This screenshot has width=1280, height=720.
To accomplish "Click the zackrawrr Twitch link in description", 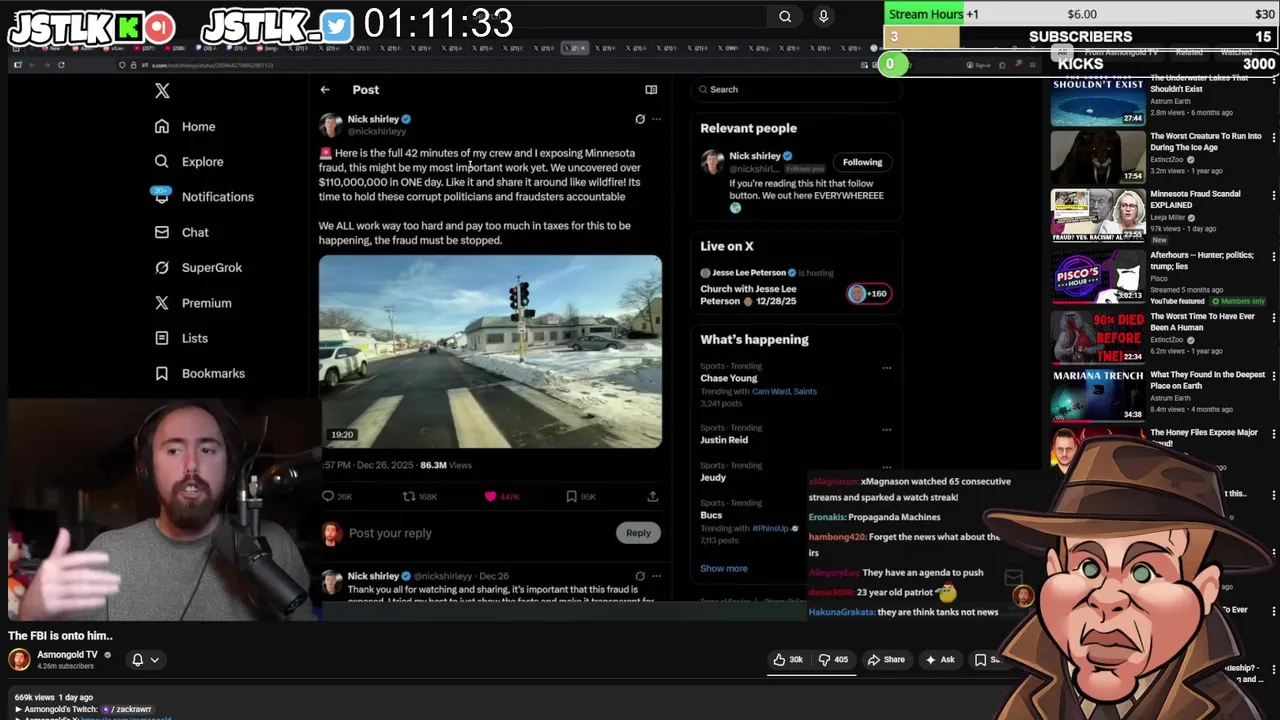I will click(125, 709).
